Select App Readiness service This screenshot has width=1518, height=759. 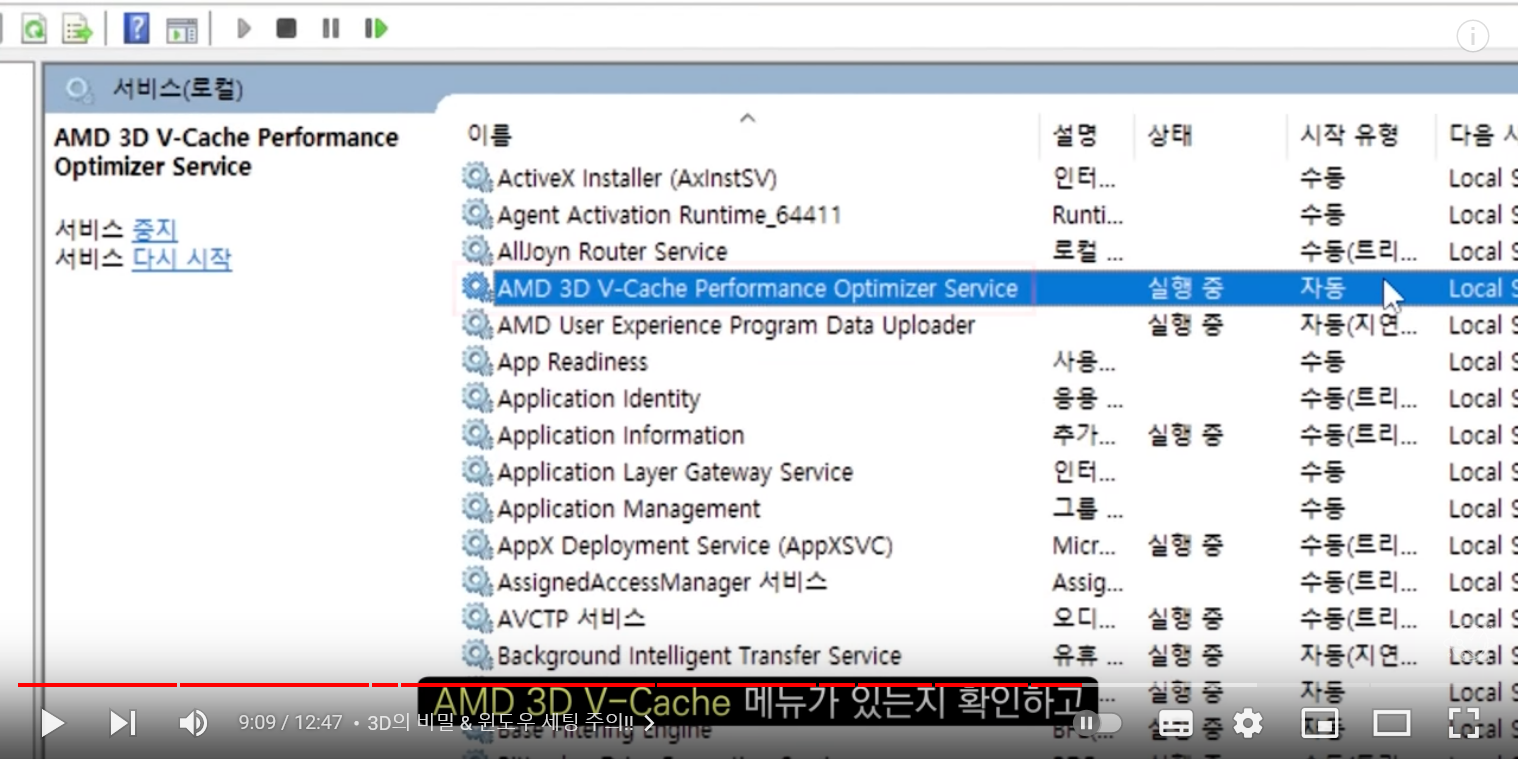pos(573,361)
